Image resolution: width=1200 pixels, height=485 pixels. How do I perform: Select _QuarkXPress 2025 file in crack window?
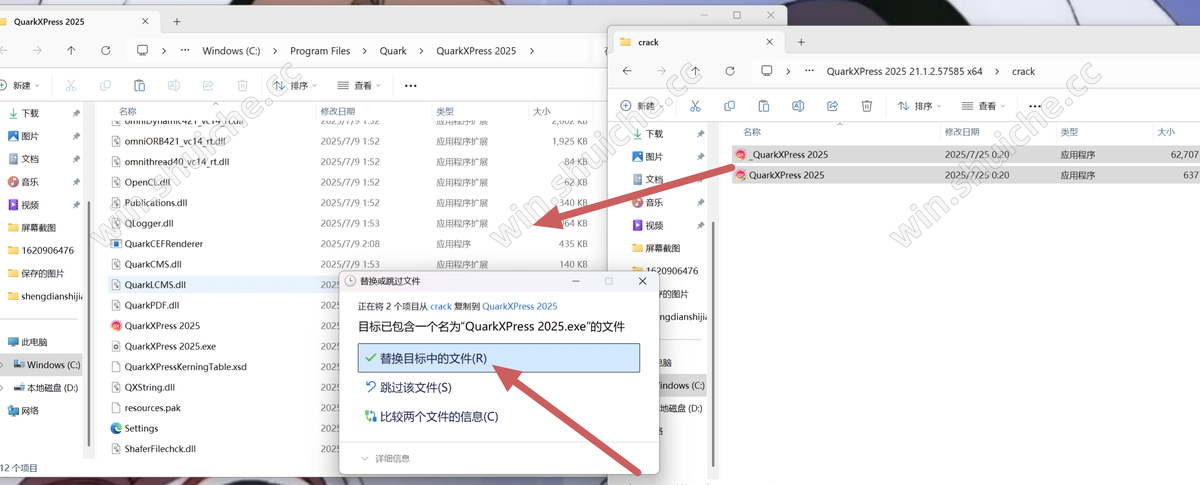[x=966, y=154]
